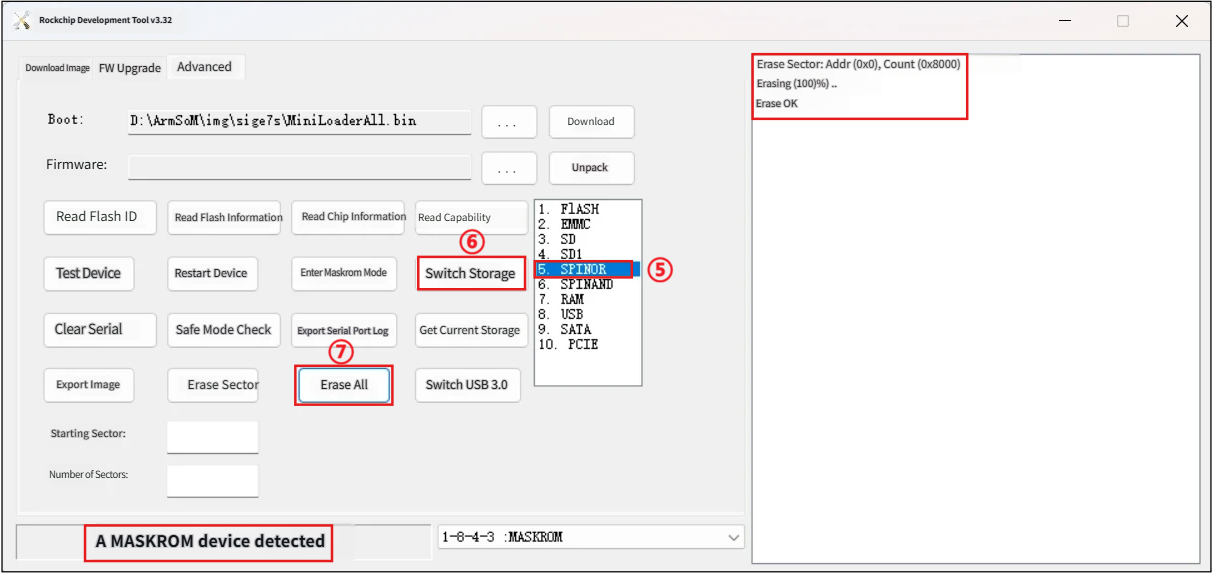Select '3. SD' in storage list

pyautogui.click(x=587, y=239)
